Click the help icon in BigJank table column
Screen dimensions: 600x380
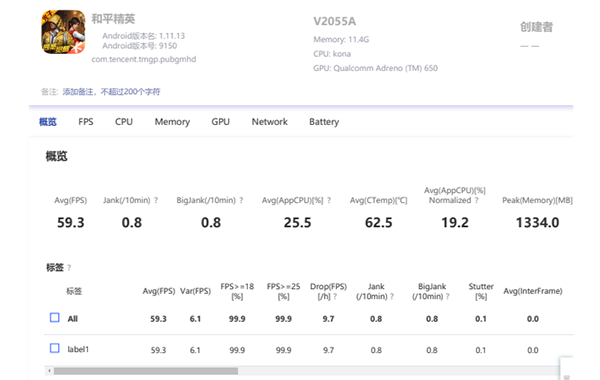click(448, 296)
